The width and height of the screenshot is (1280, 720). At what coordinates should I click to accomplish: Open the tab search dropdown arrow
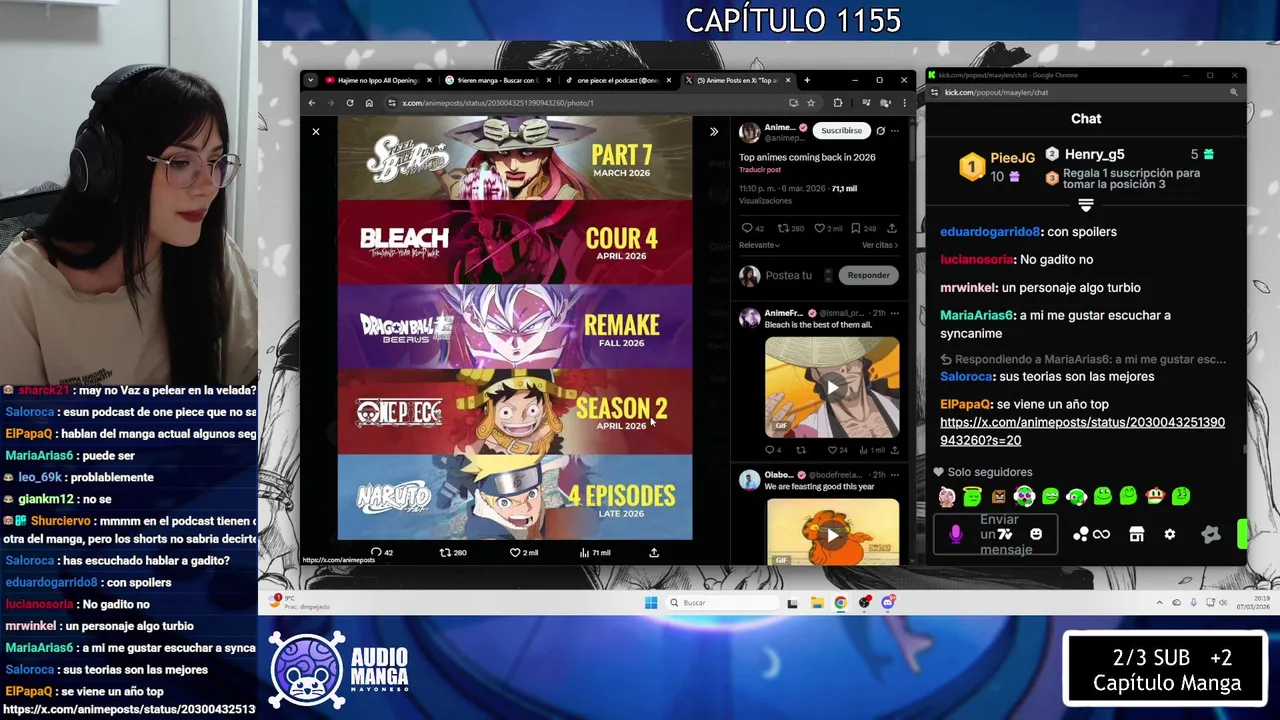click(x=310, y=80)
